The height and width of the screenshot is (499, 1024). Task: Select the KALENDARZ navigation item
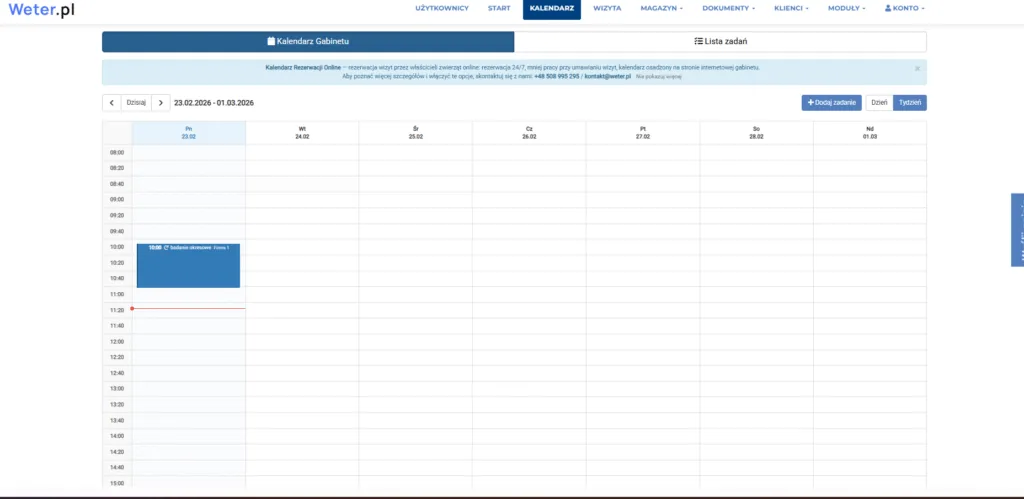coord(552,9)
